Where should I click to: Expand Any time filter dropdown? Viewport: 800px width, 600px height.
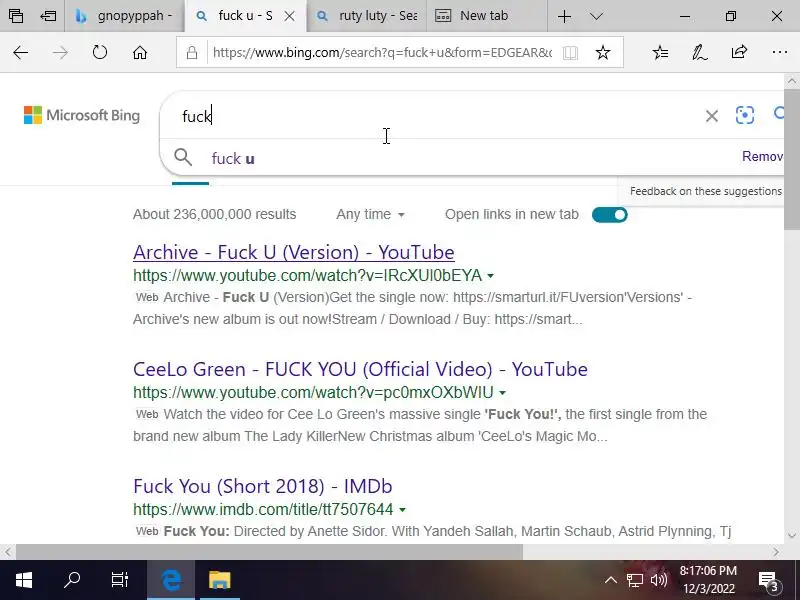click(x=370, y=214)
